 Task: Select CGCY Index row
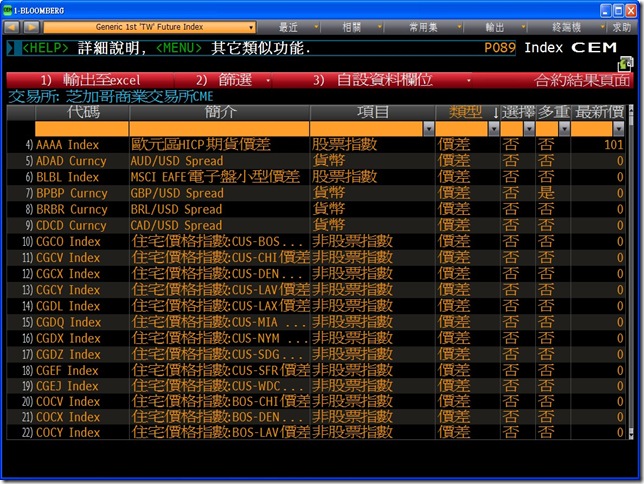point(316,290)
